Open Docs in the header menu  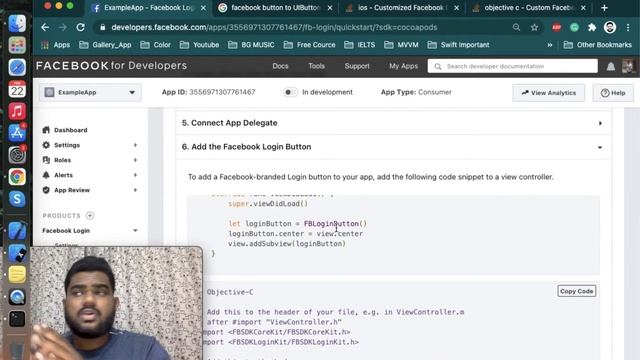pyautogui.click(x=280, y=66)
